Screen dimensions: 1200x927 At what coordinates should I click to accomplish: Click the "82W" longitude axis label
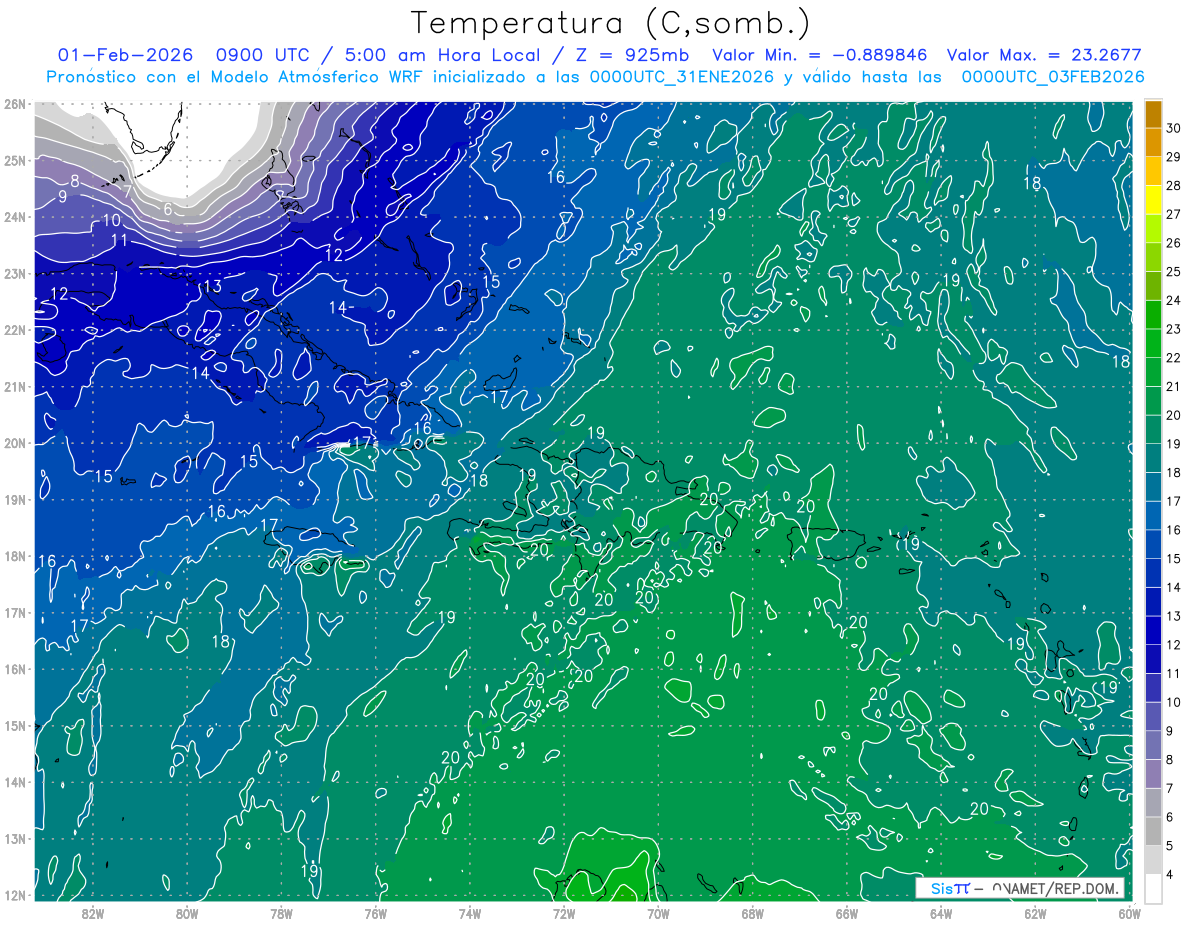point(93,913)
